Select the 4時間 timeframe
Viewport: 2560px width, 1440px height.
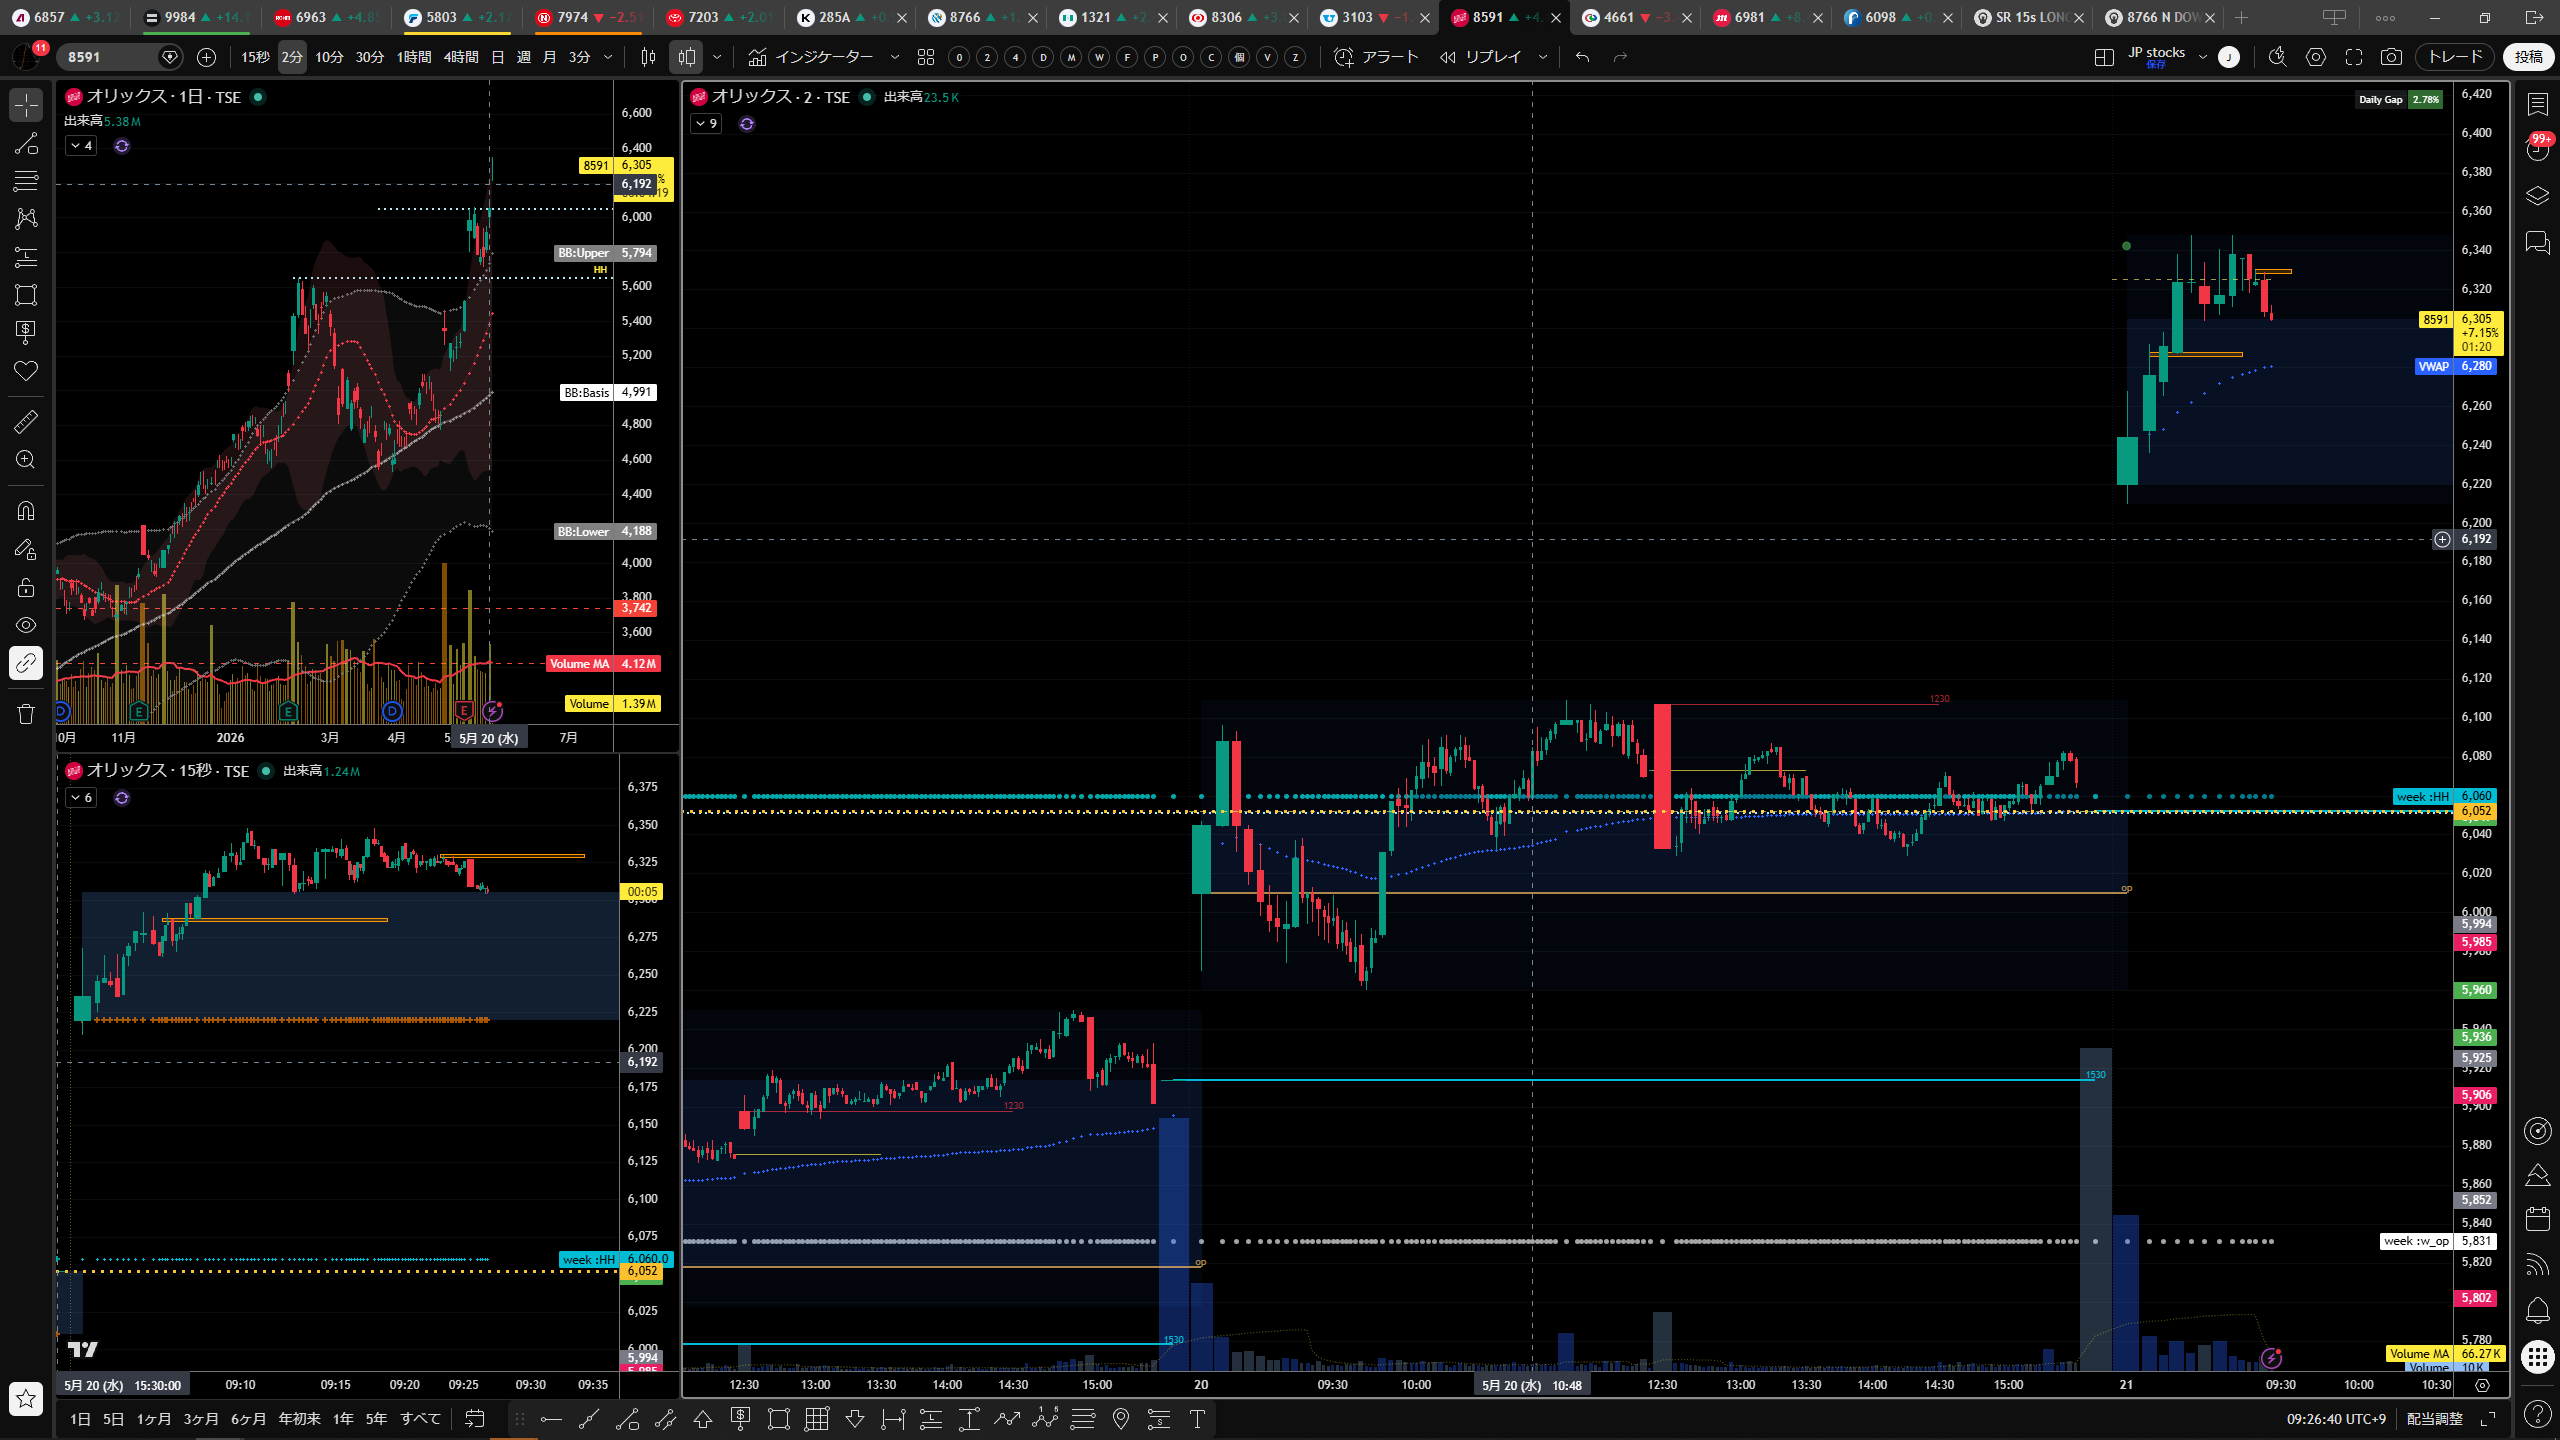pos(461,57)
